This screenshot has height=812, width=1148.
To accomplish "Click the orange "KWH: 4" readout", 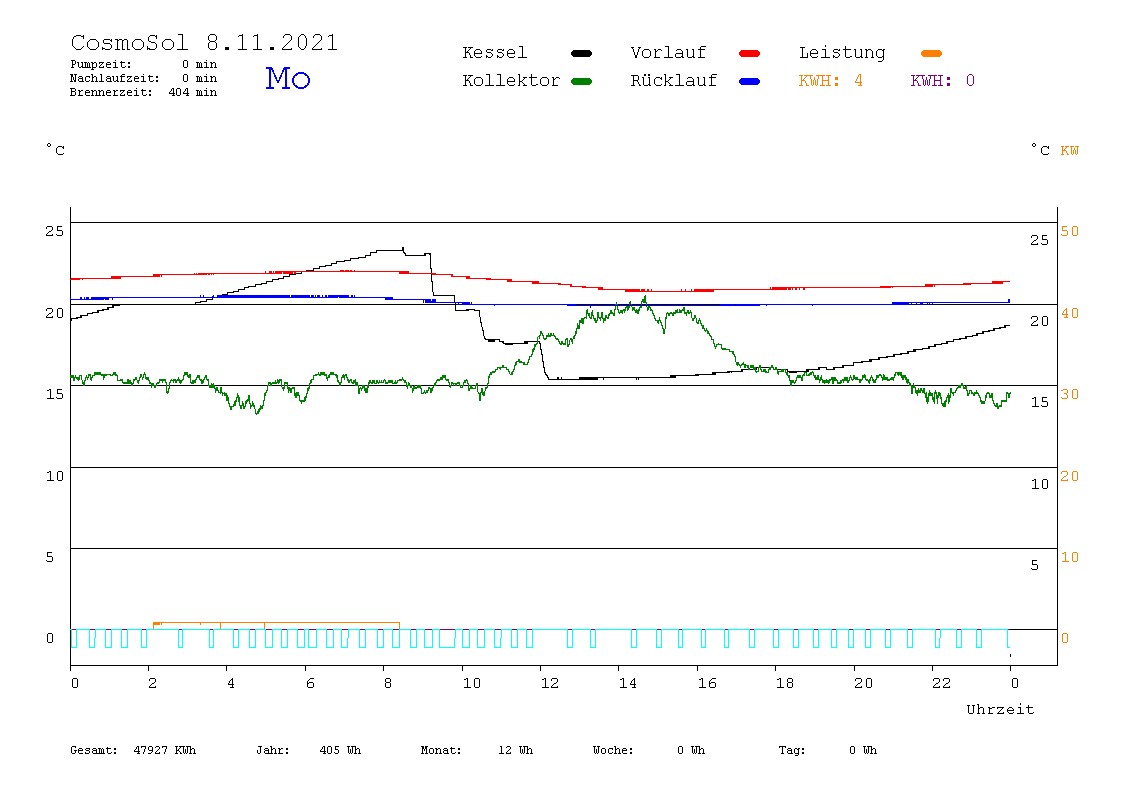I will tap(831, 81).
